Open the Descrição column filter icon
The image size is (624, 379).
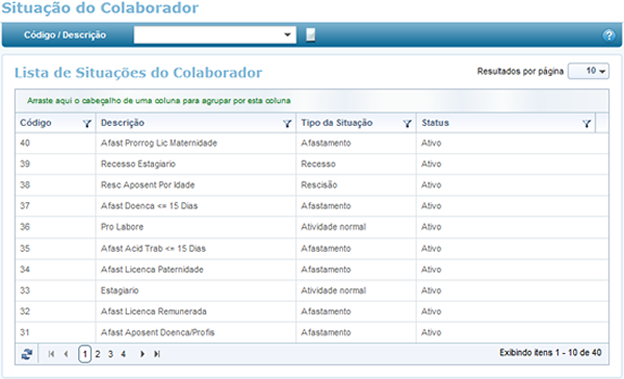tap(287, 124)
